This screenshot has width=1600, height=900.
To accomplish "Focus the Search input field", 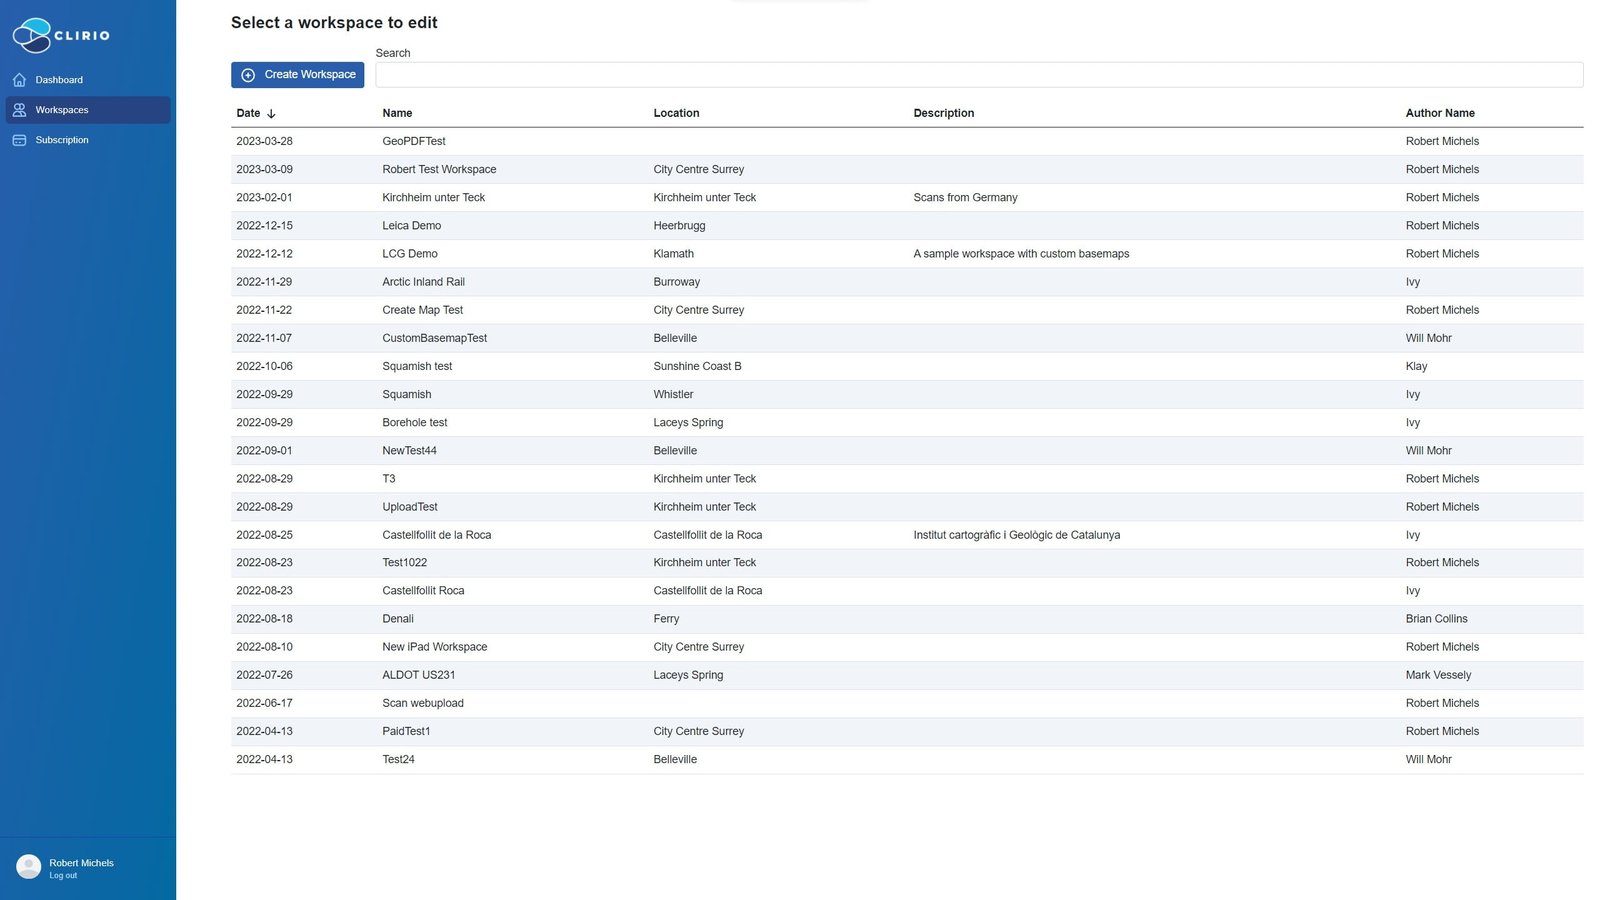I will coord(979,75).
